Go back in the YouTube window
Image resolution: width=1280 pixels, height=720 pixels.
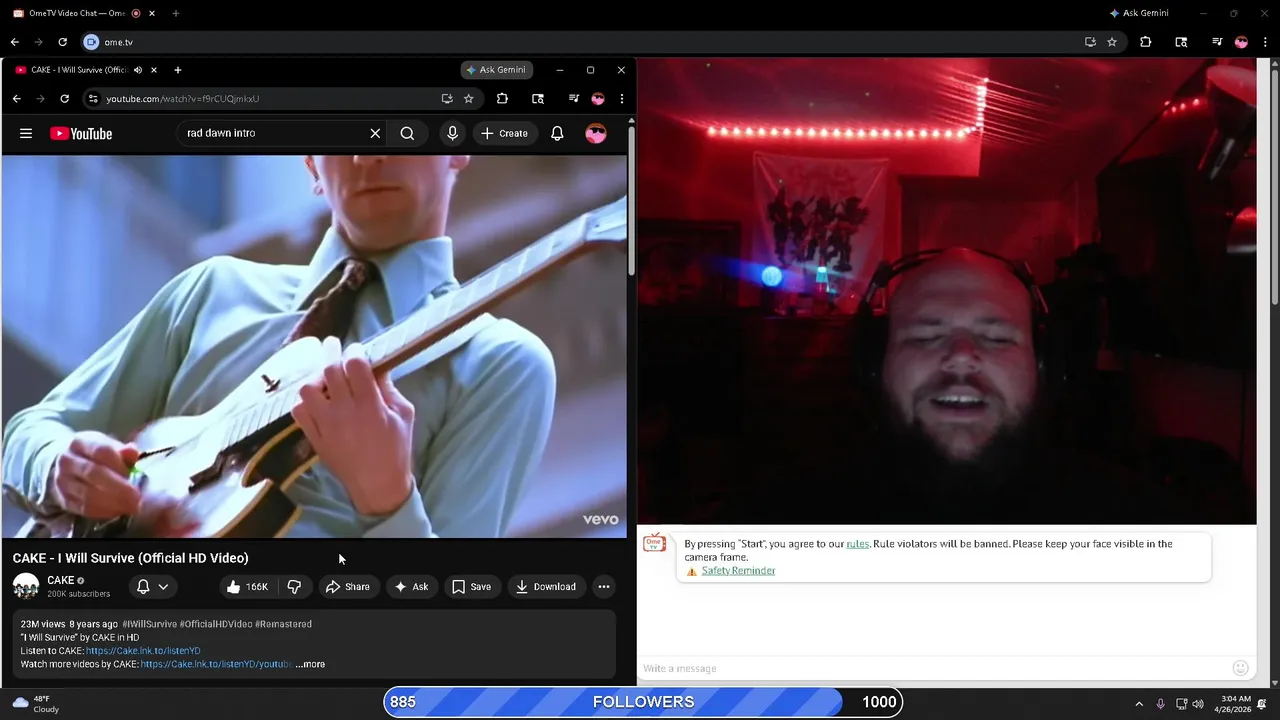point(17,99)
